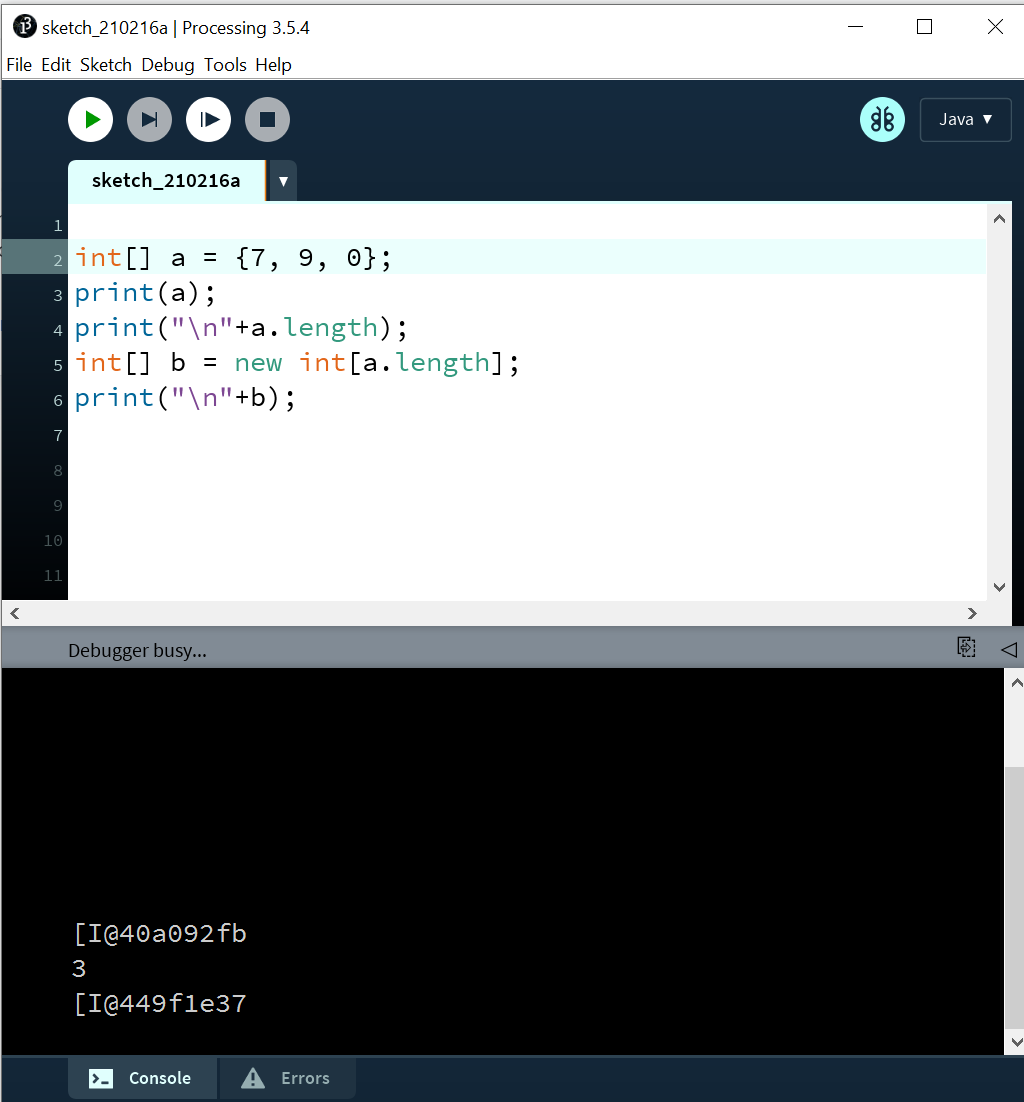Stop the running sketch
This screenshot has width=1024, height=1102.
point(267,119)
